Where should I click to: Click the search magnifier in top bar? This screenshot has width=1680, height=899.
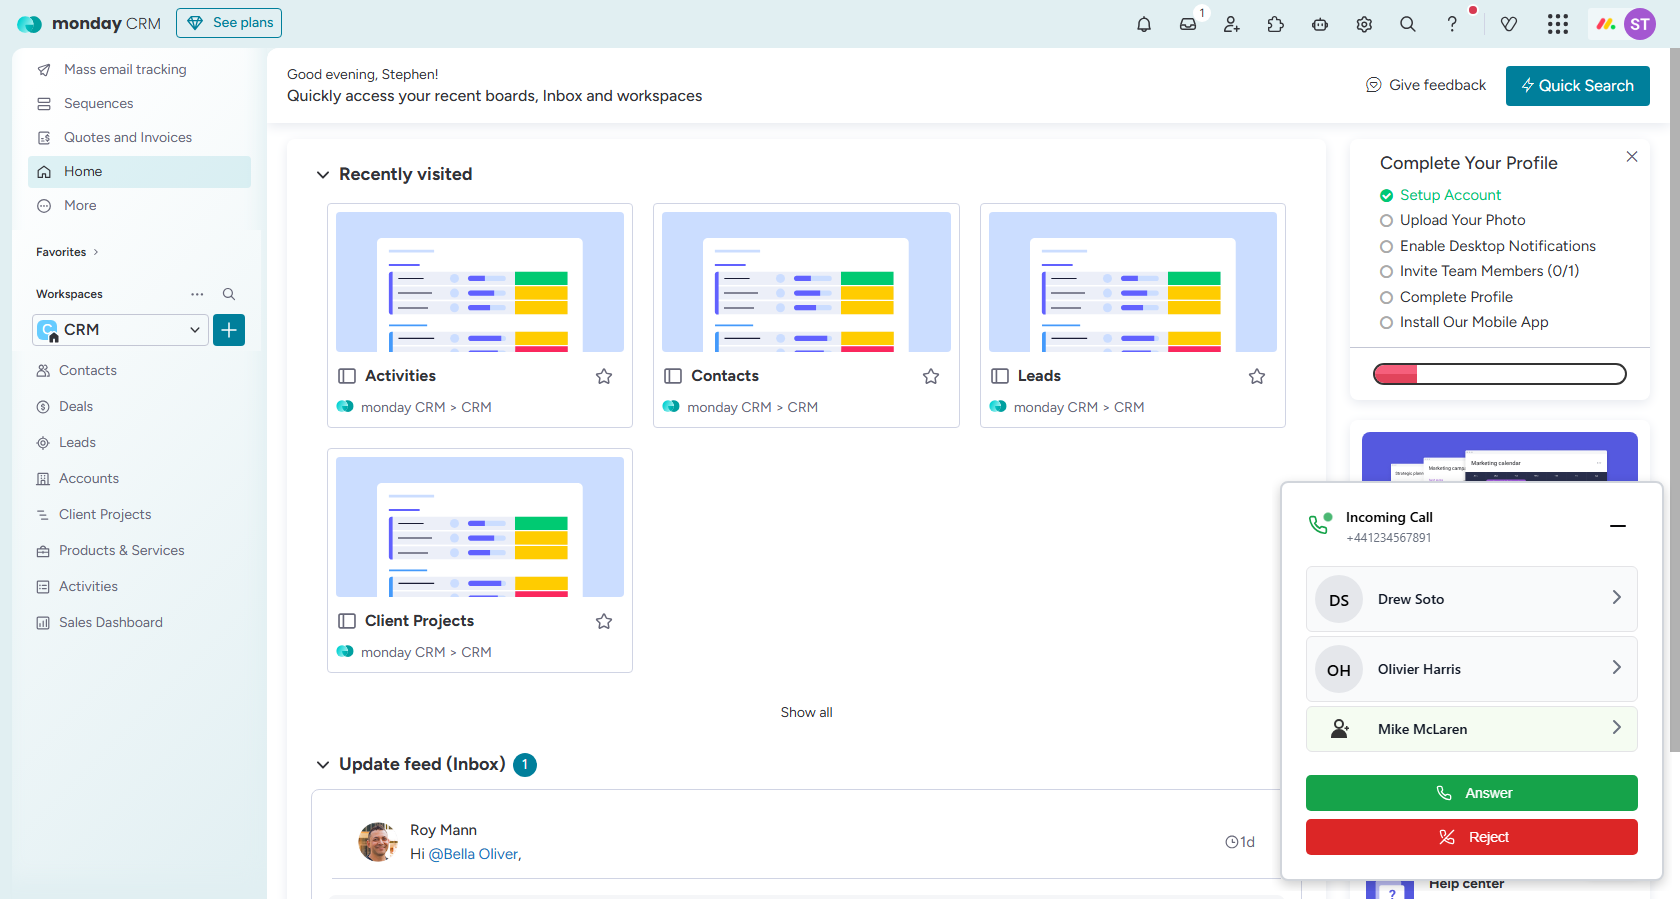1408,24
